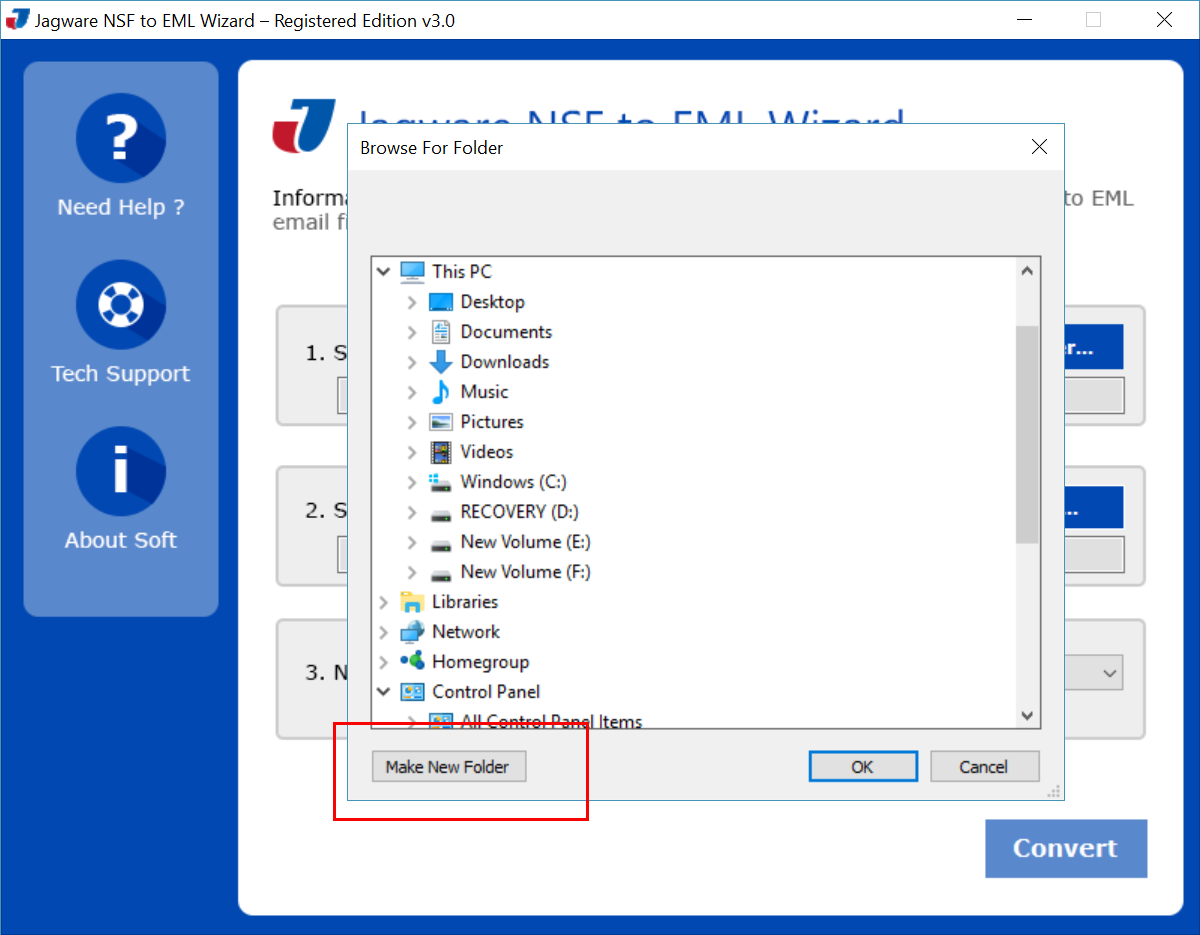The image size is (1200, 935).
Task: Select the 'Desktop' tree row text
Action: 492,302
